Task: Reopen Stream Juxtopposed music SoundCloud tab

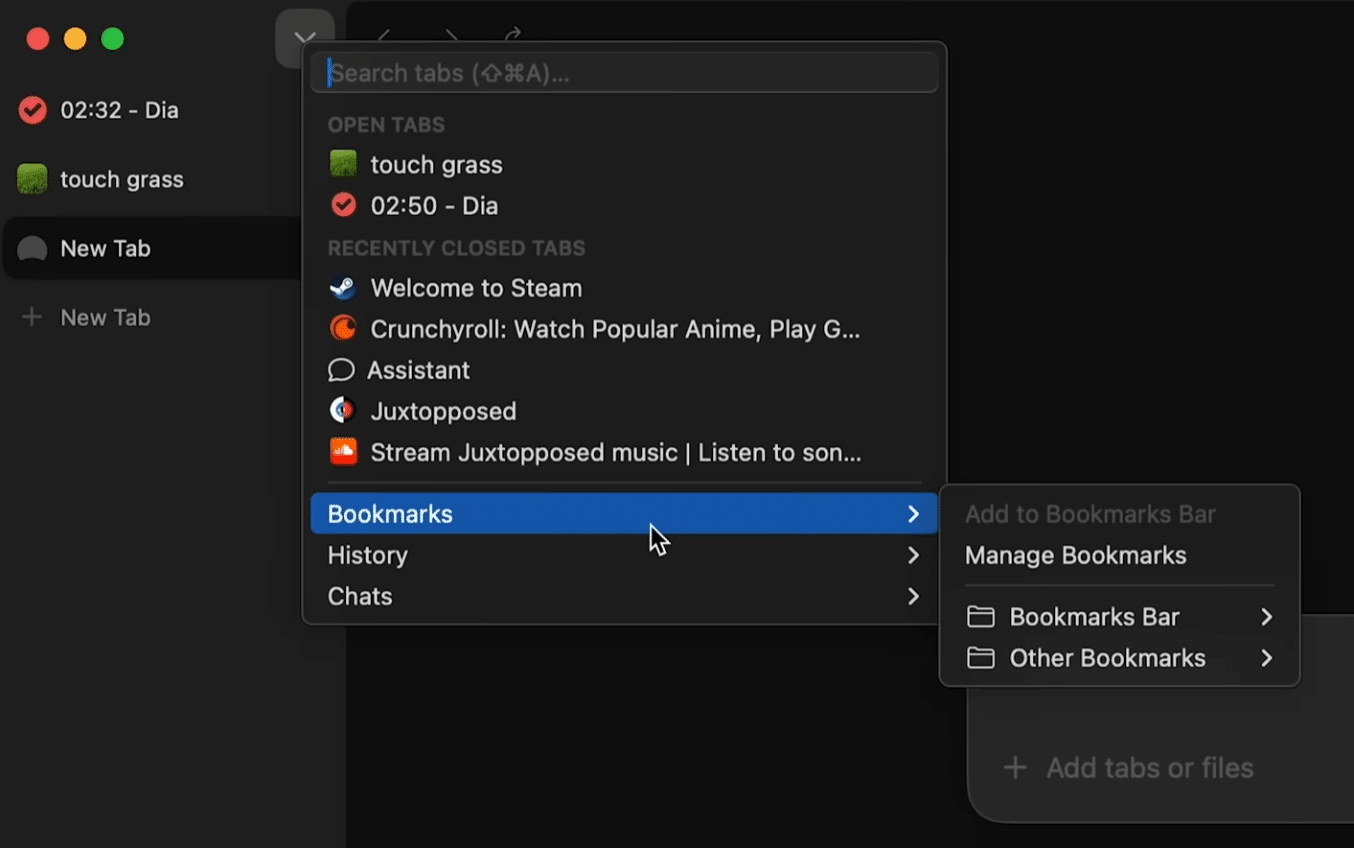Action: click(x=624, y=452)
